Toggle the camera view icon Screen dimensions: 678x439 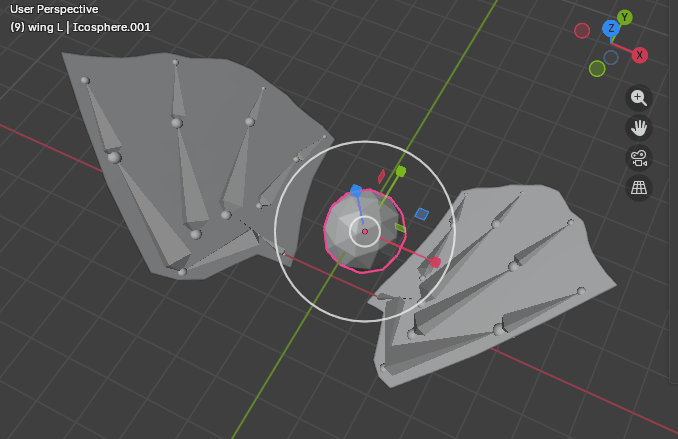tap(639, 158)
